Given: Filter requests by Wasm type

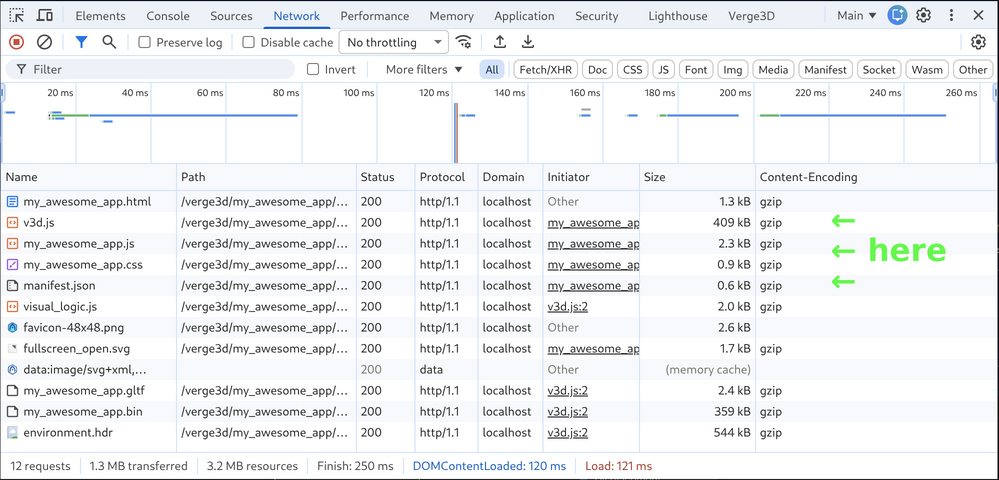Looking at the screenshot, I should (927, 69).
